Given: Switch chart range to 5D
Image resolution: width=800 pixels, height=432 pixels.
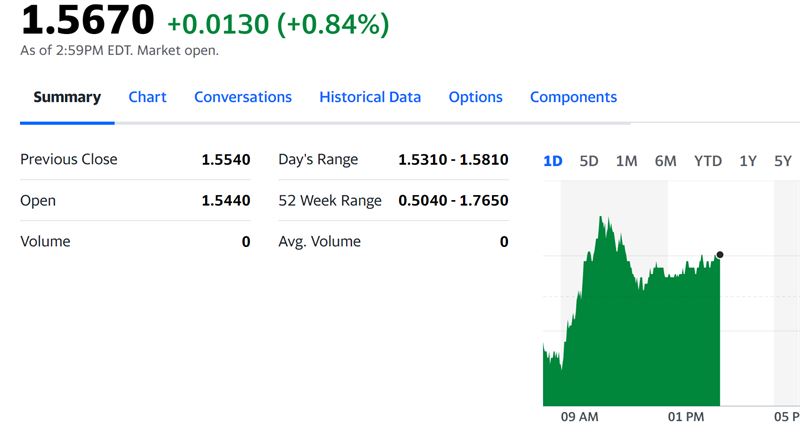Looking at the screenshot, I should (589, 161).
